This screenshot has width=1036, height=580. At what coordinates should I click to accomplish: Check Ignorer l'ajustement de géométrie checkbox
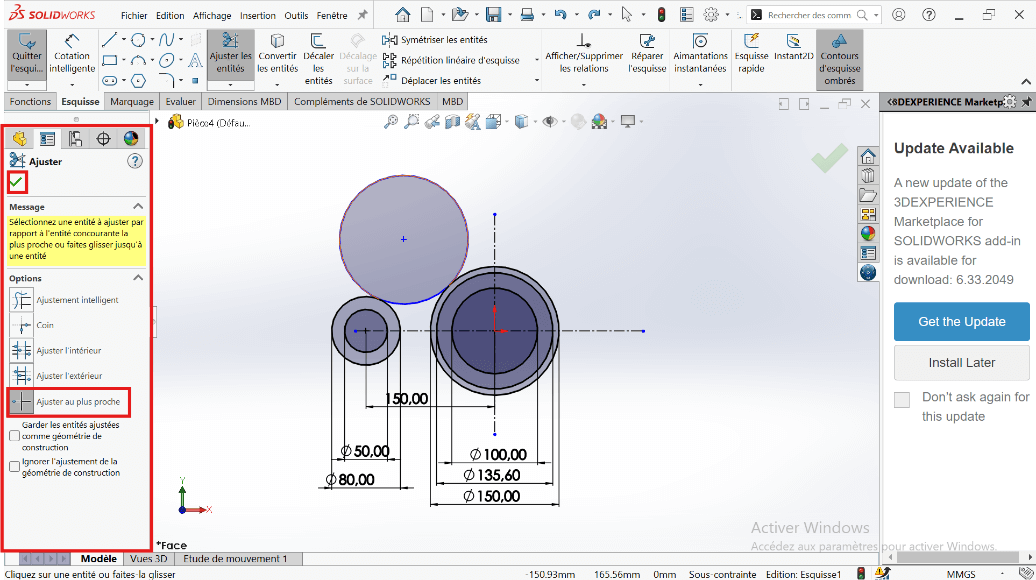click(14, 467)
